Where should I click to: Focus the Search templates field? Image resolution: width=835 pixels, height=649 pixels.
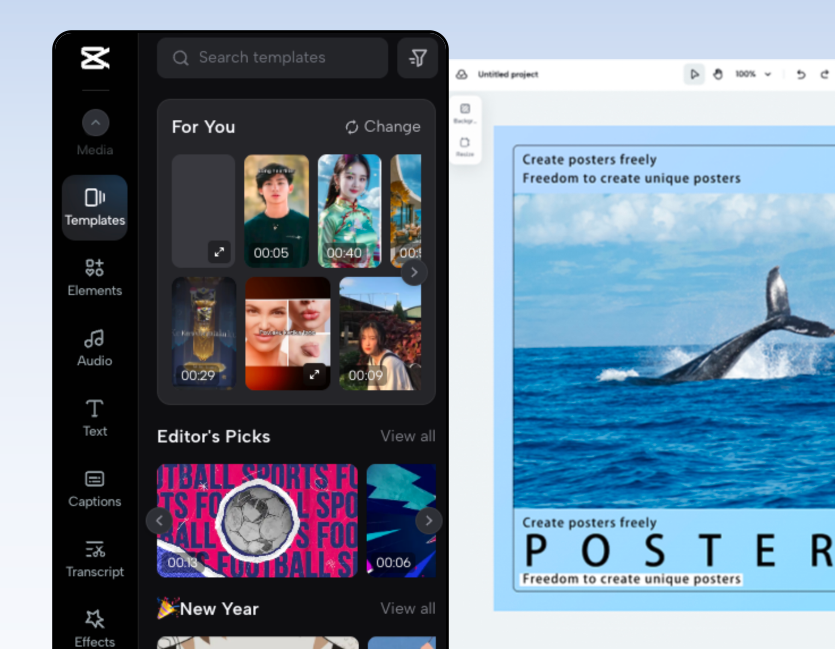pos(272,57)
